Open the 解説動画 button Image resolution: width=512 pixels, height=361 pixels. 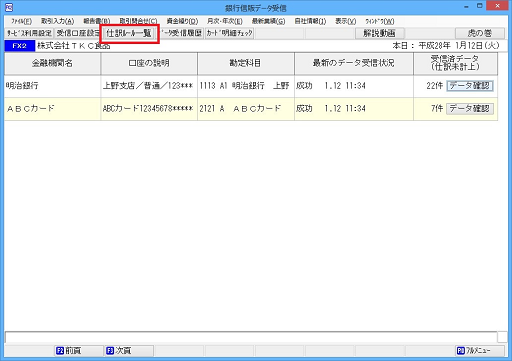pyautogui.click(x=380, y=33)
